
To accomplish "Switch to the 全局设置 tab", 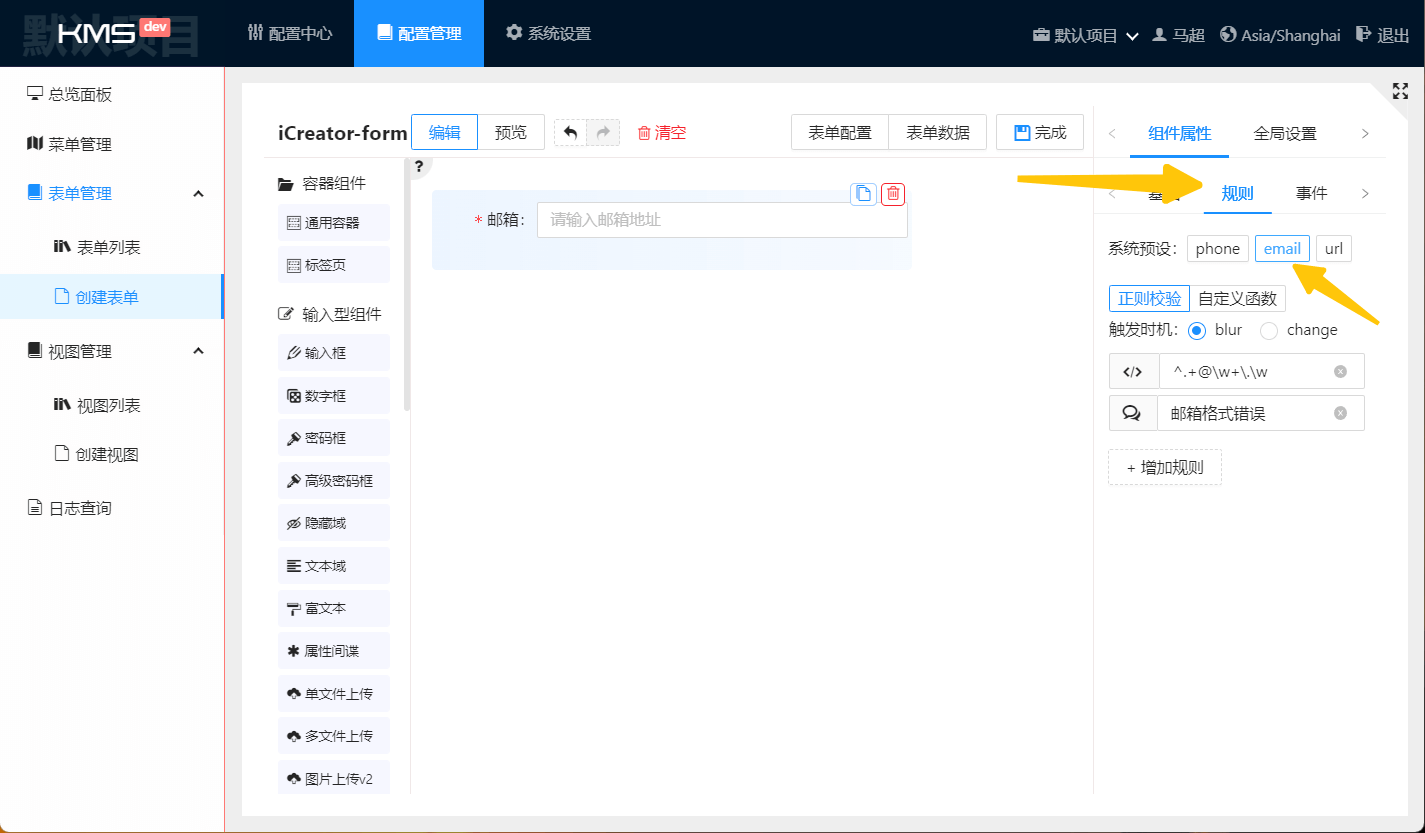I will pyautogui.click(x=1285, y=134).
